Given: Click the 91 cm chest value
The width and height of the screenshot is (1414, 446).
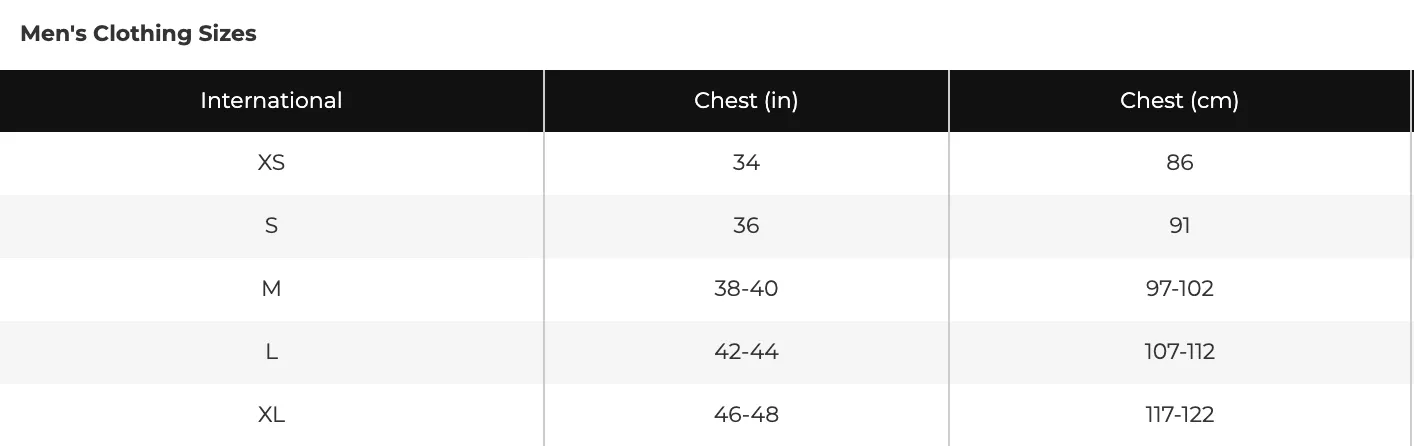Looking at the screenshot, I should pyautogui.click(x=1180, y=226).
